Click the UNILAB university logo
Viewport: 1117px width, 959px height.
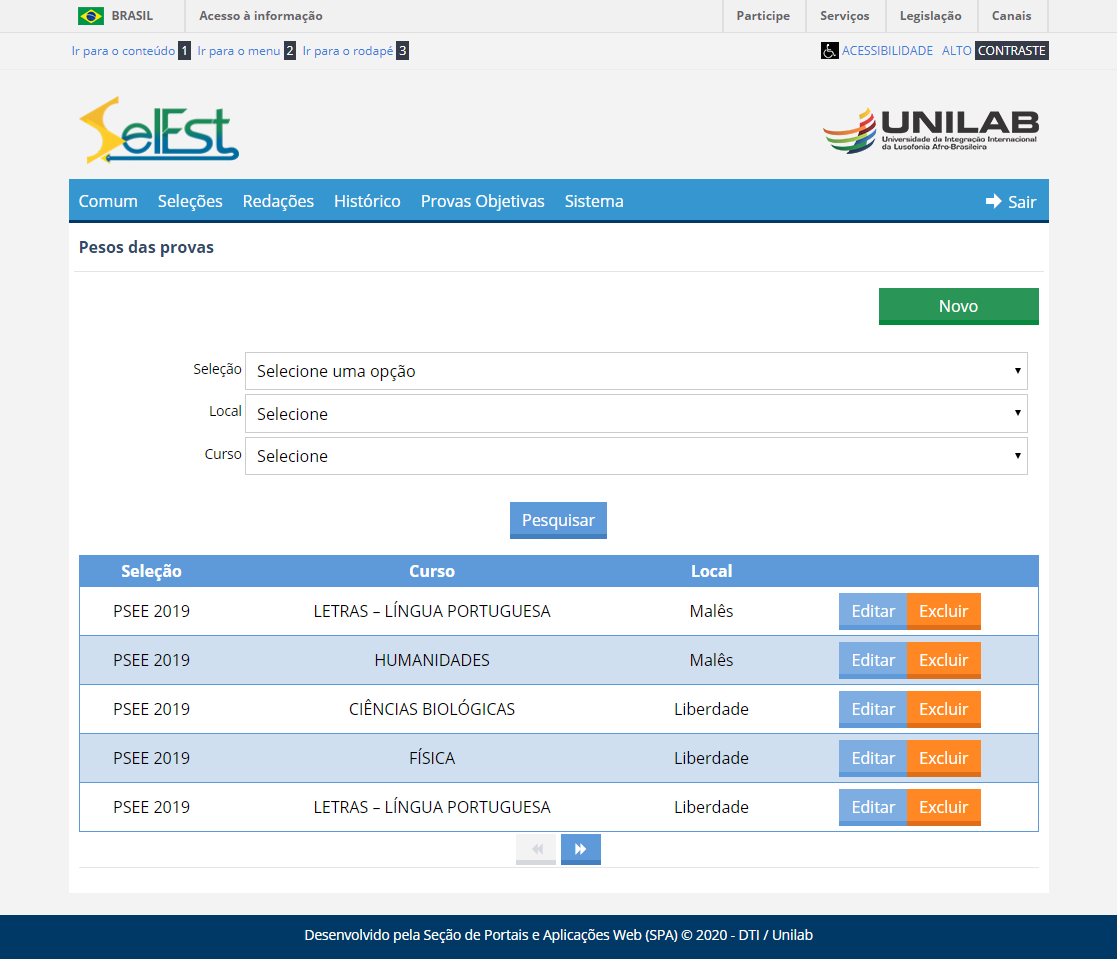tap(930, 130)
